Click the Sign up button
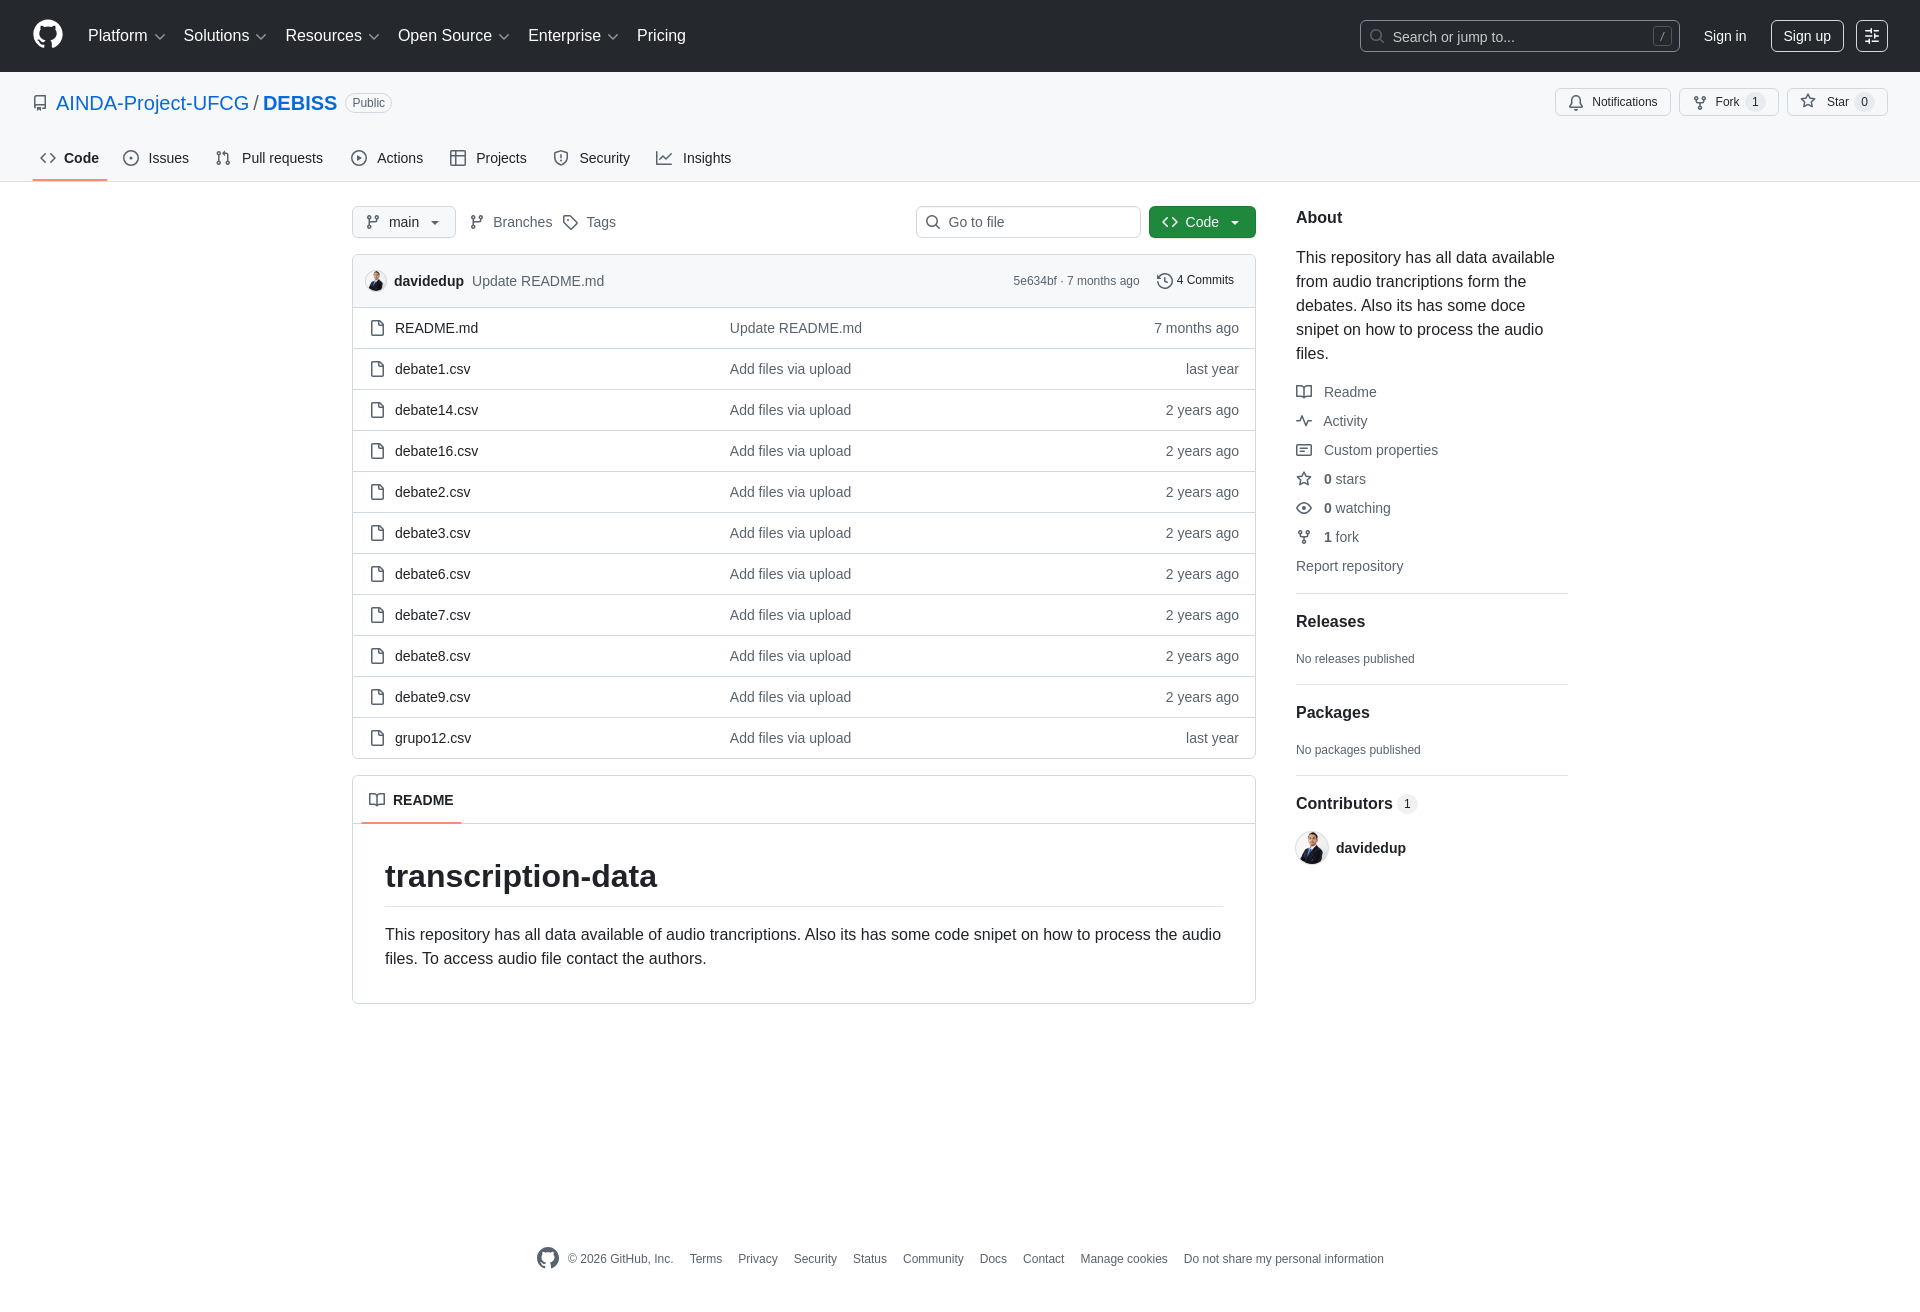Viewport: 1920px width, 1312px height. [1807, 36]
